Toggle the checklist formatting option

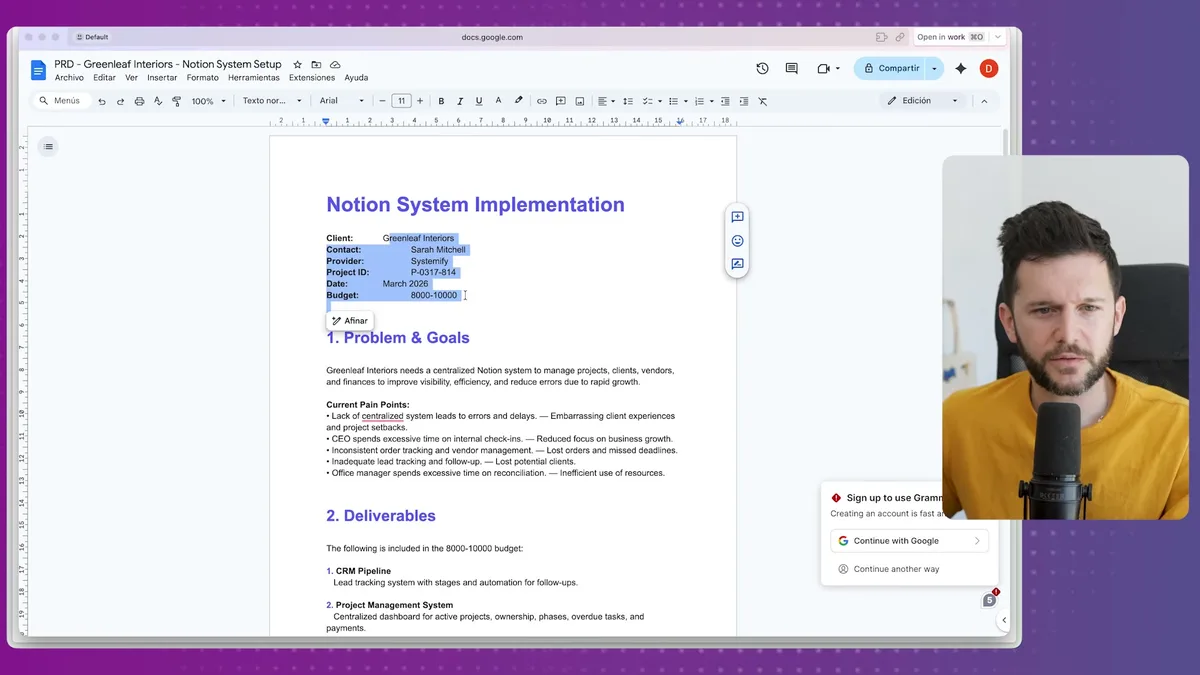647,100
